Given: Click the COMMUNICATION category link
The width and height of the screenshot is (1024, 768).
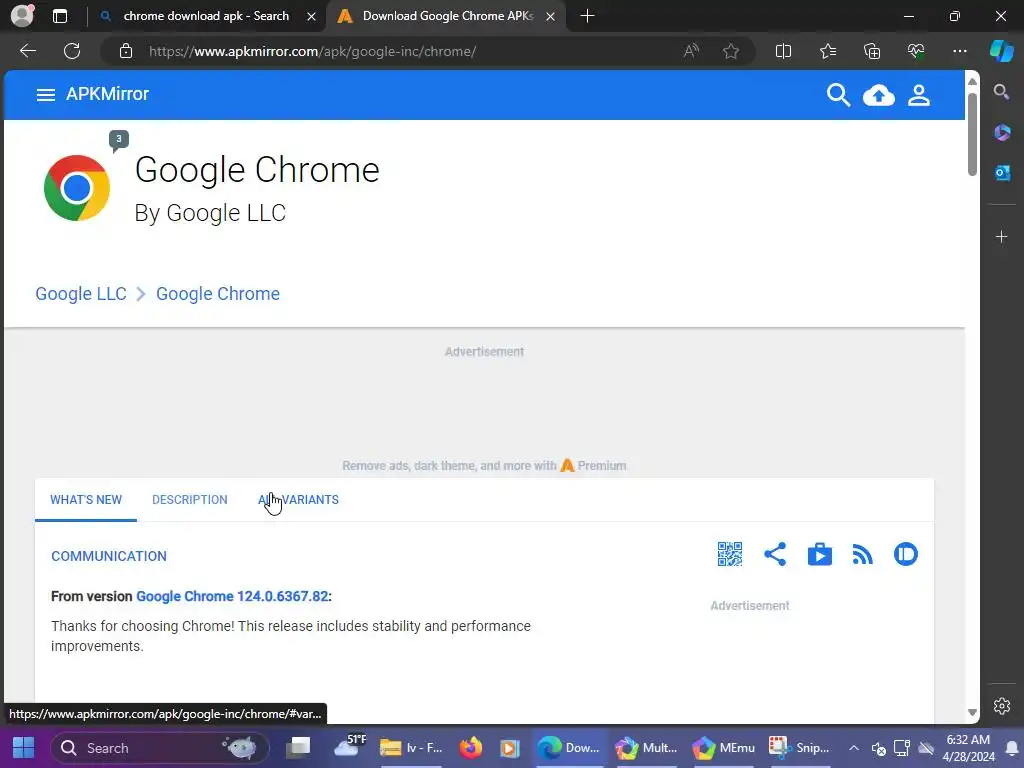Looking at the screenshot, I should (x=108, y=556).
